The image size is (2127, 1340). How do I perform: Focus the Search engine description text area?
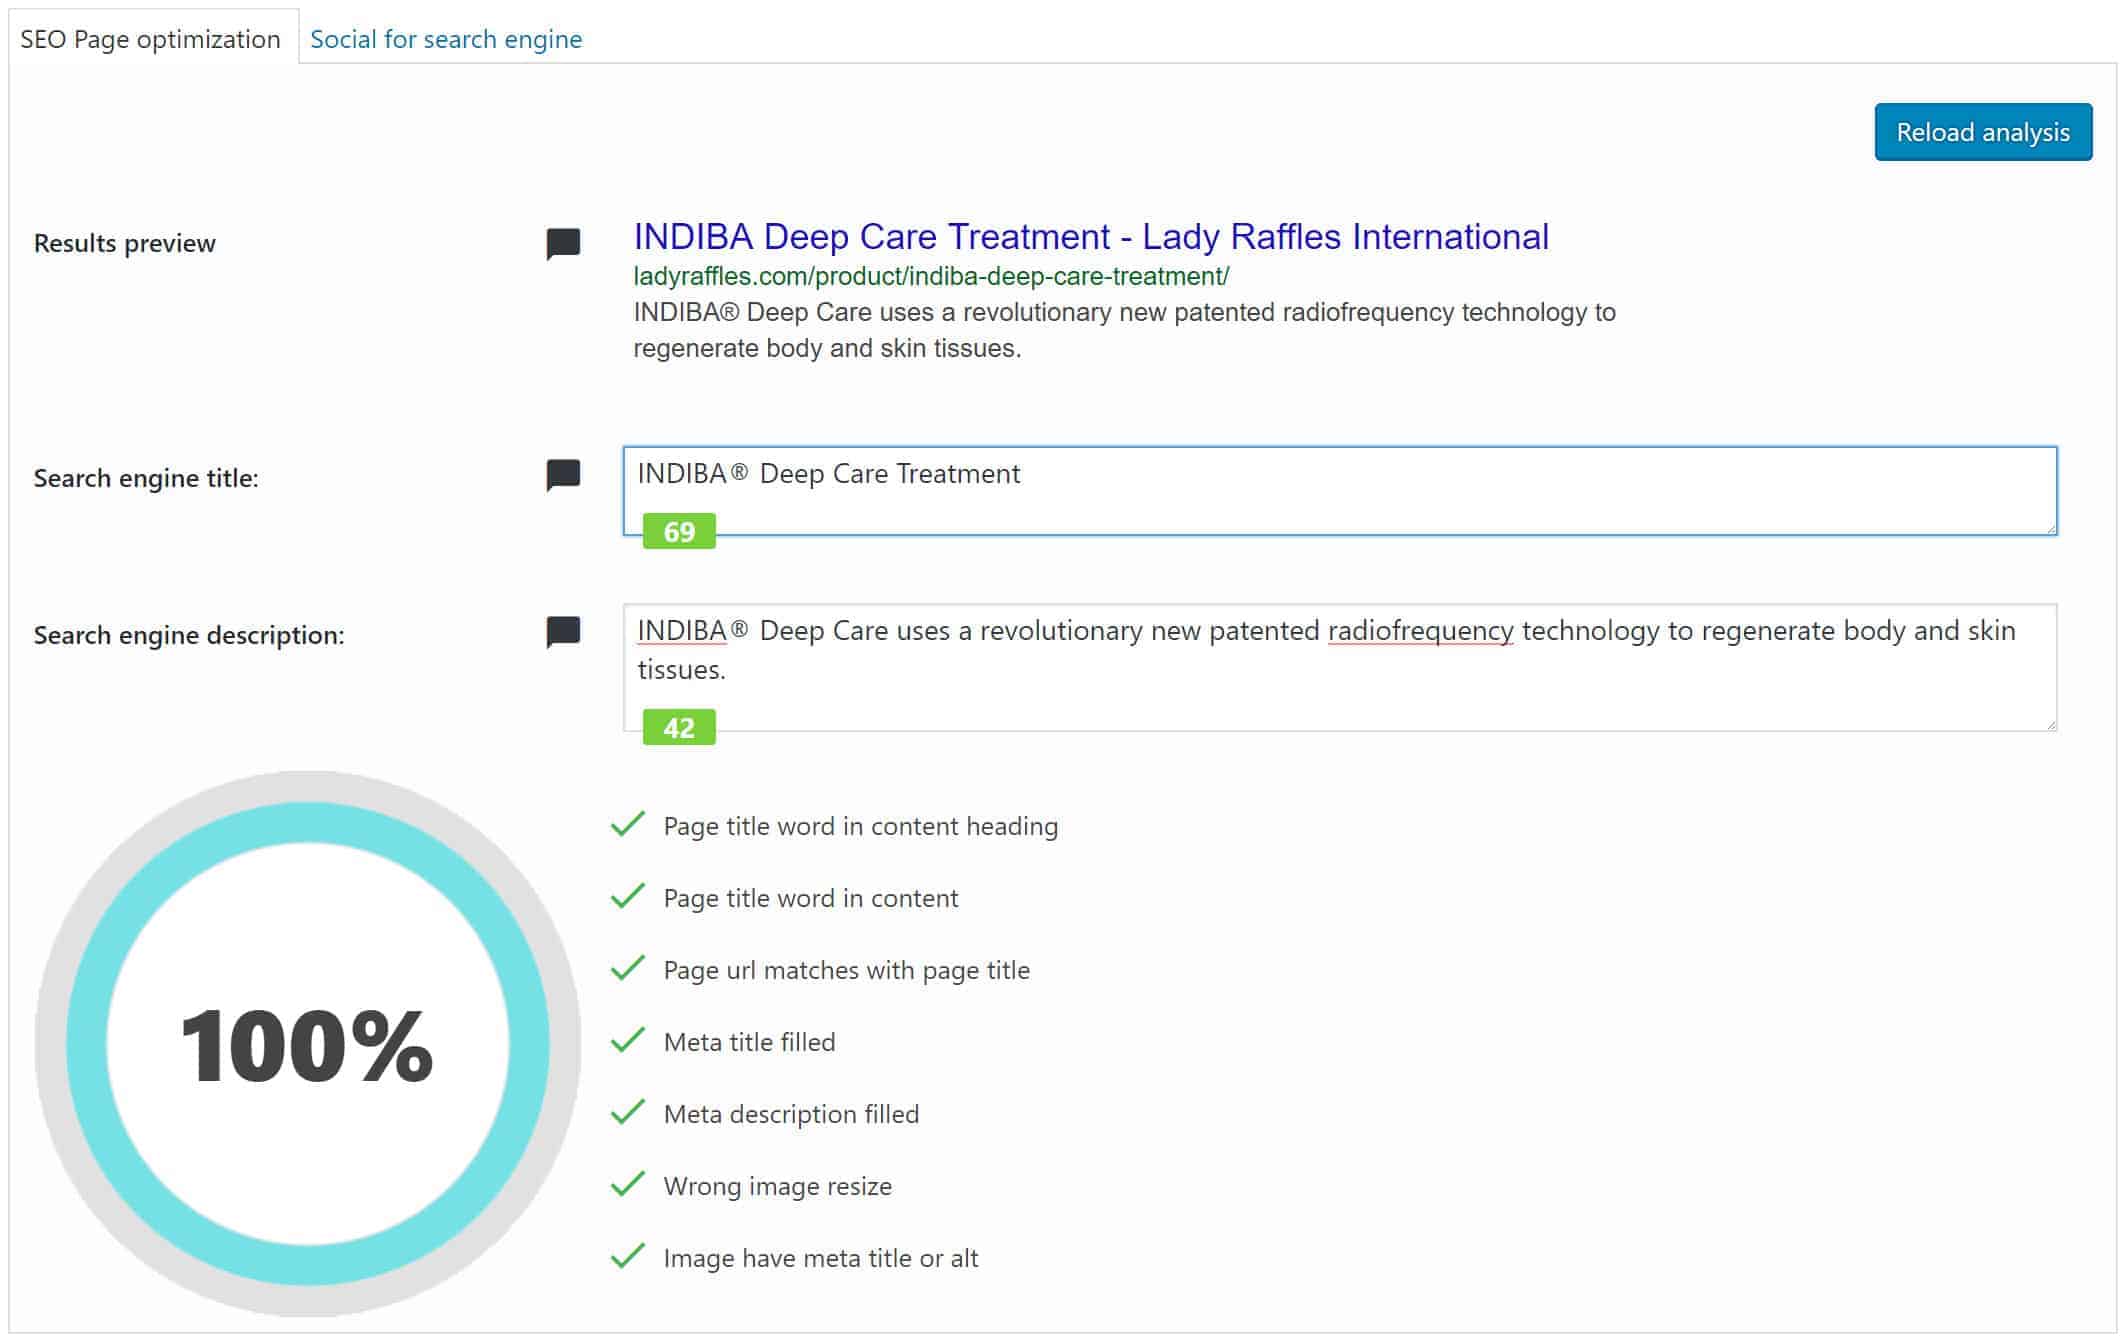click(1340, 667)
